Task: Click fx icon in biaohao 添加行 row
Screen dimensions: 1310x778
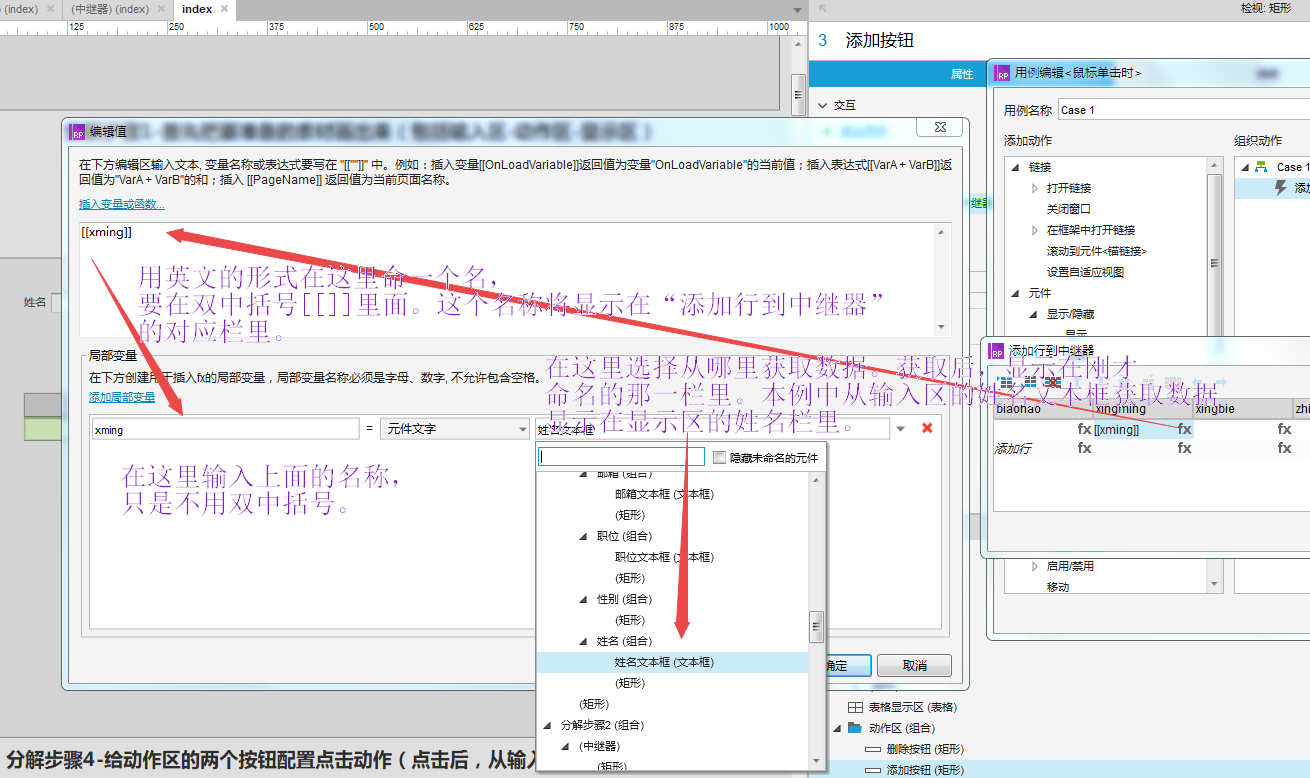Action: click(1084, 448)
